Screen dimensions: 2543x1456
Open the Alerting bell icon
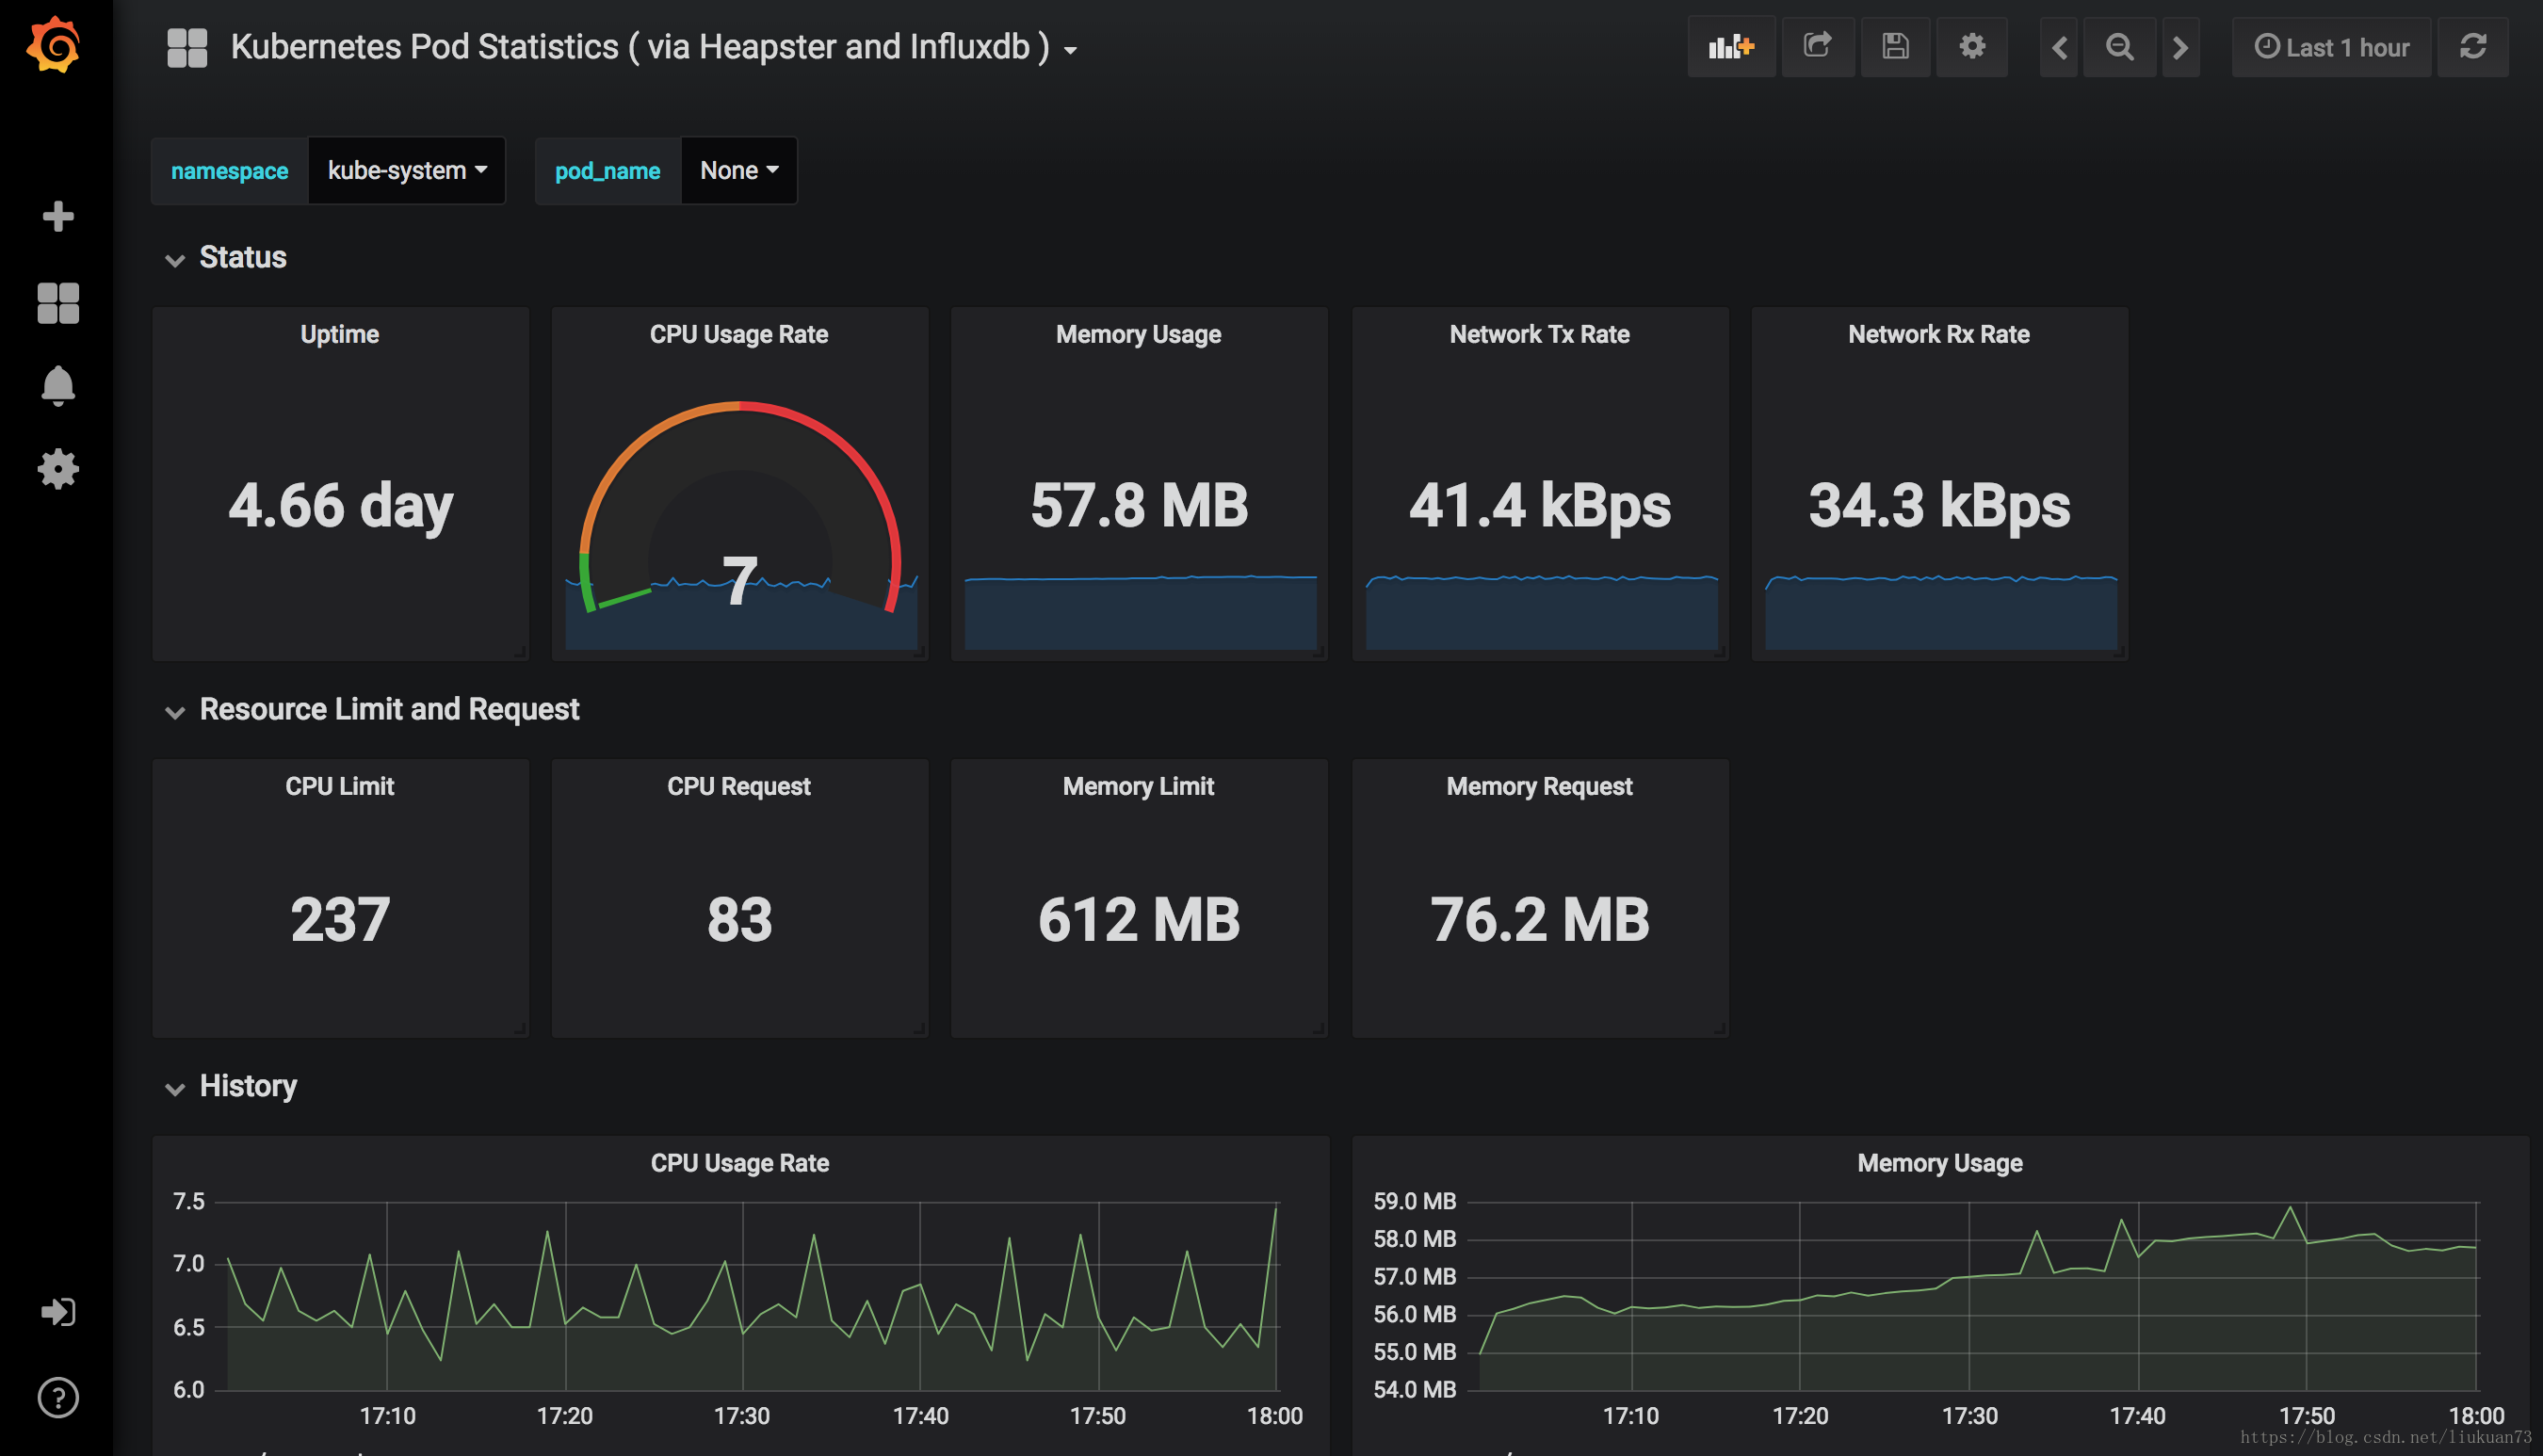[58, 385]
